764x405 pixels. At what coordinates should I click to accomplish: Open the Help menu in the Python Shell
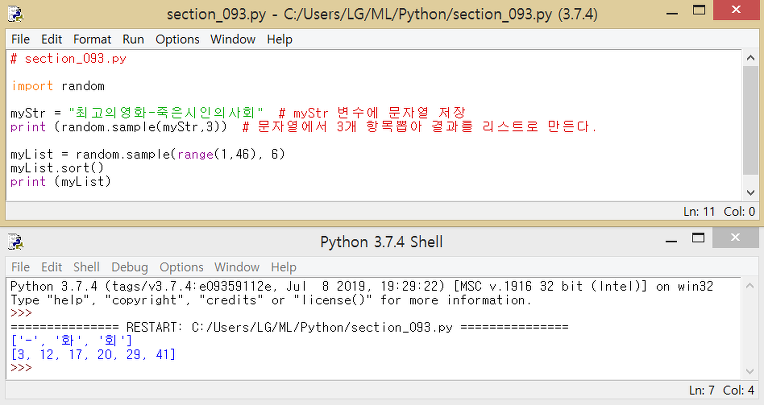coord(284,267)
